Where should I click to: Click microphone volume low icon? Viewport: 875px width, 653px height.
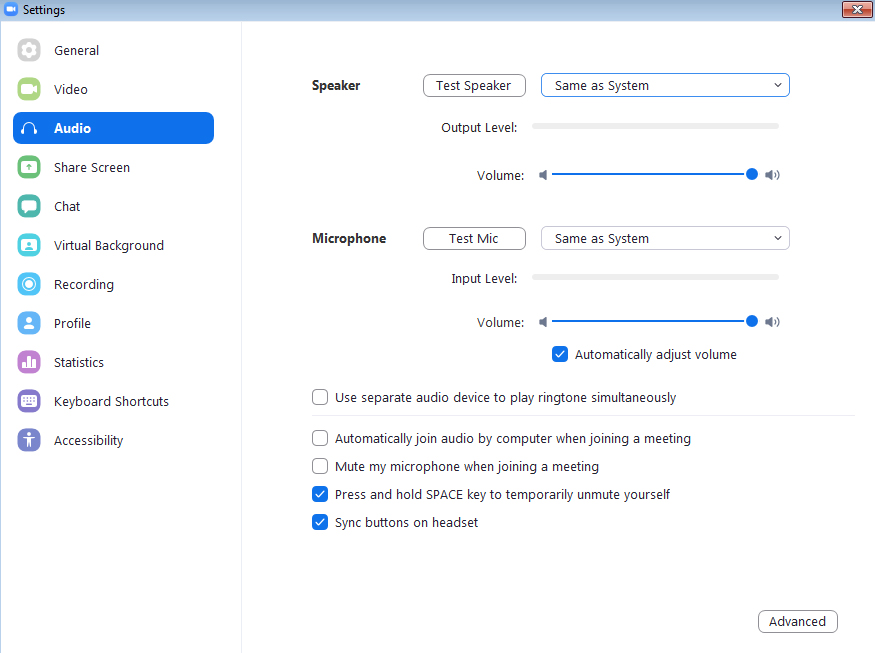click(x=543, y=322)
